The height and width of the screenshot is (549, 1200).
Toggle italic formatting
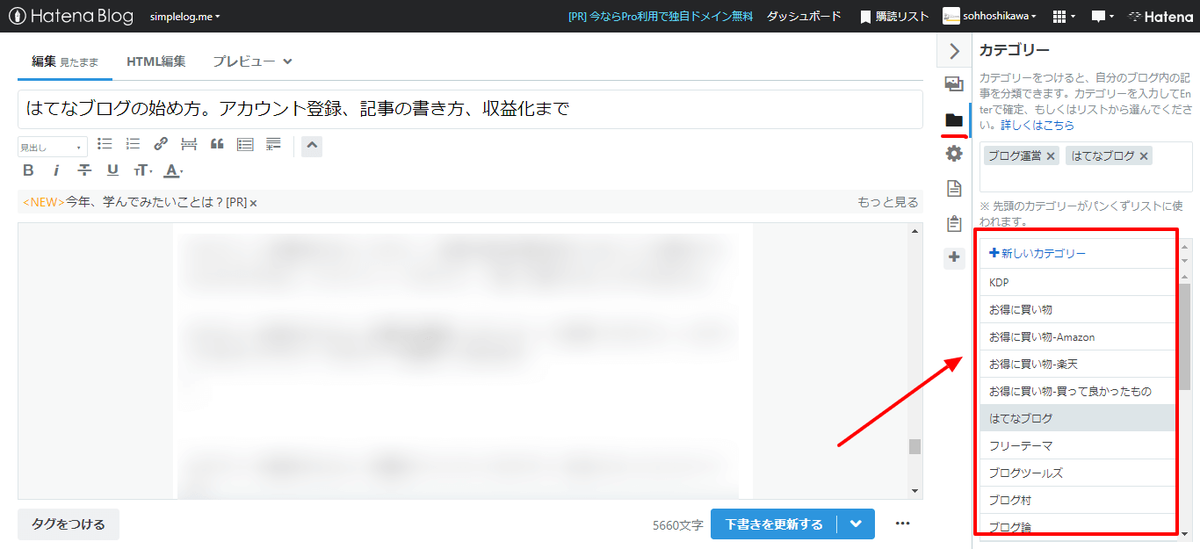pyautogui.click(x=56, y=170)
